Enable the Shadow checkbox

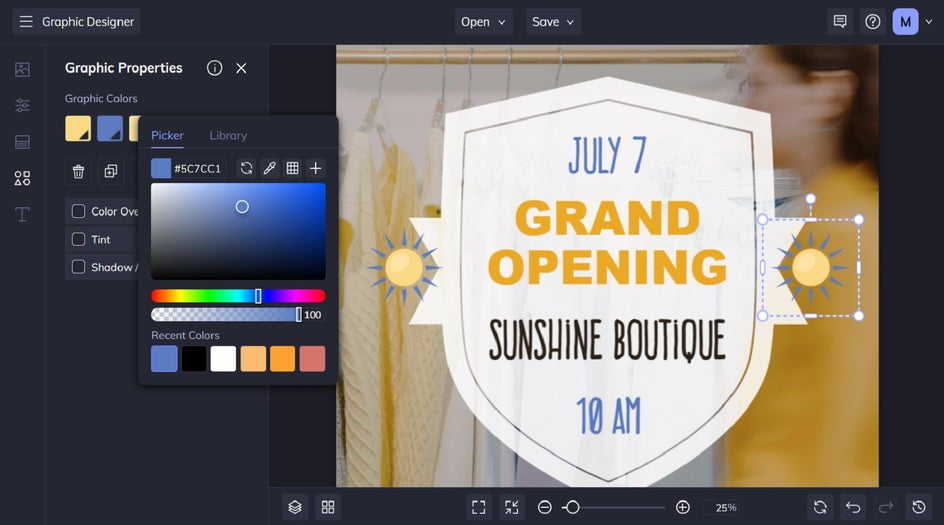78,267
